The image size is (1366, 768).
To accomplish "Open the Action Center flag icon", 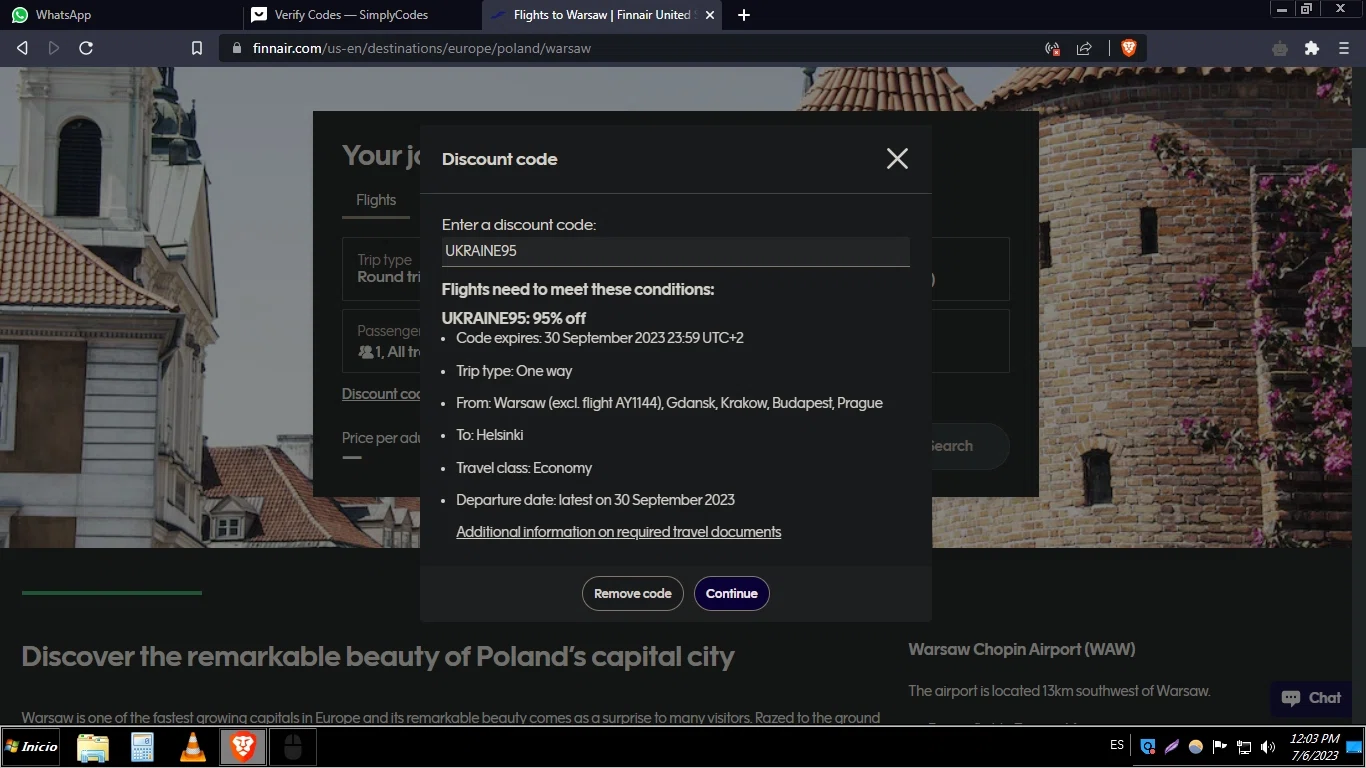I will (x=1220, y=747).
